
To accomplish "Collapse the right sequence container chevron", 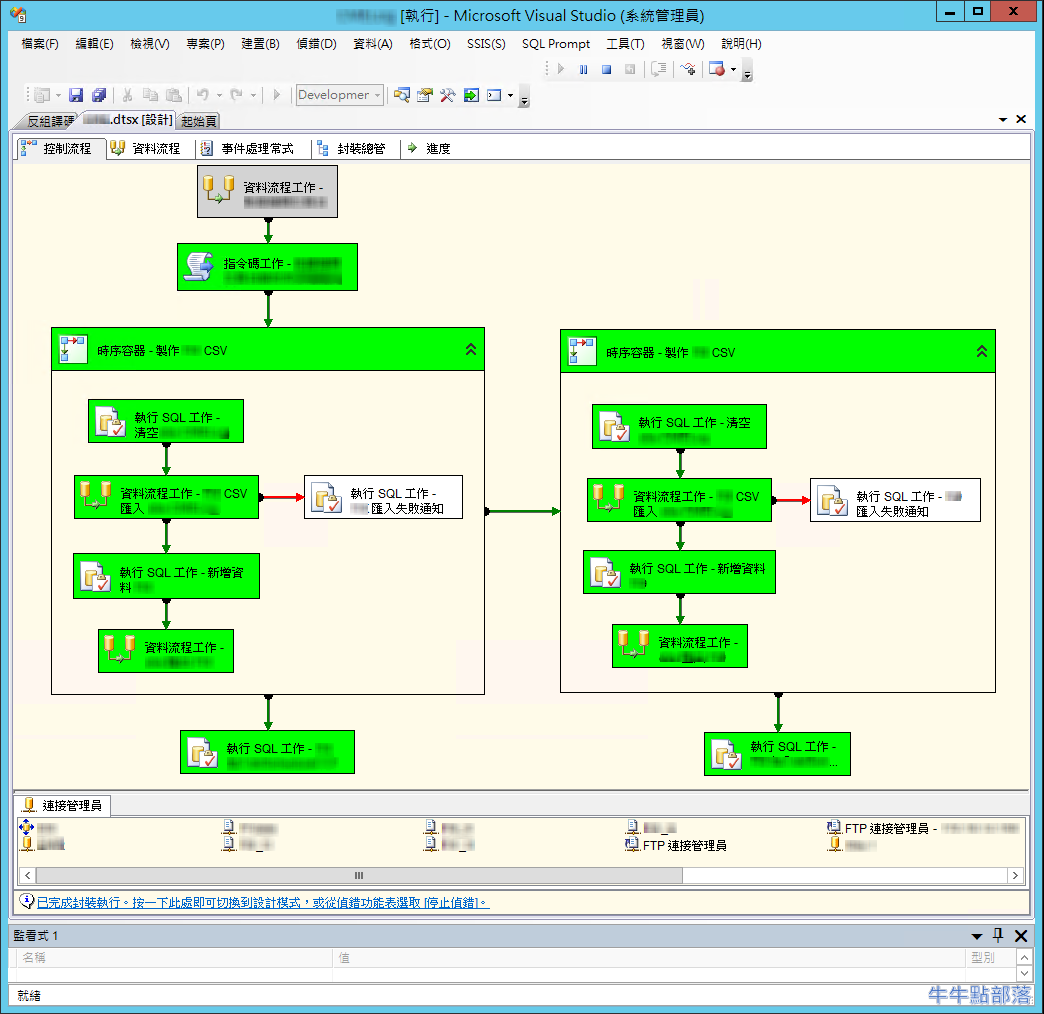I will (x=982, y=351).
